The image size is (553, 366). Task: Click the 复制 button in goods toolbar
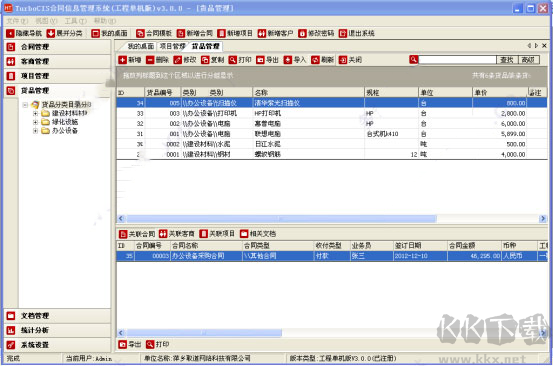[x=213, y=60]
